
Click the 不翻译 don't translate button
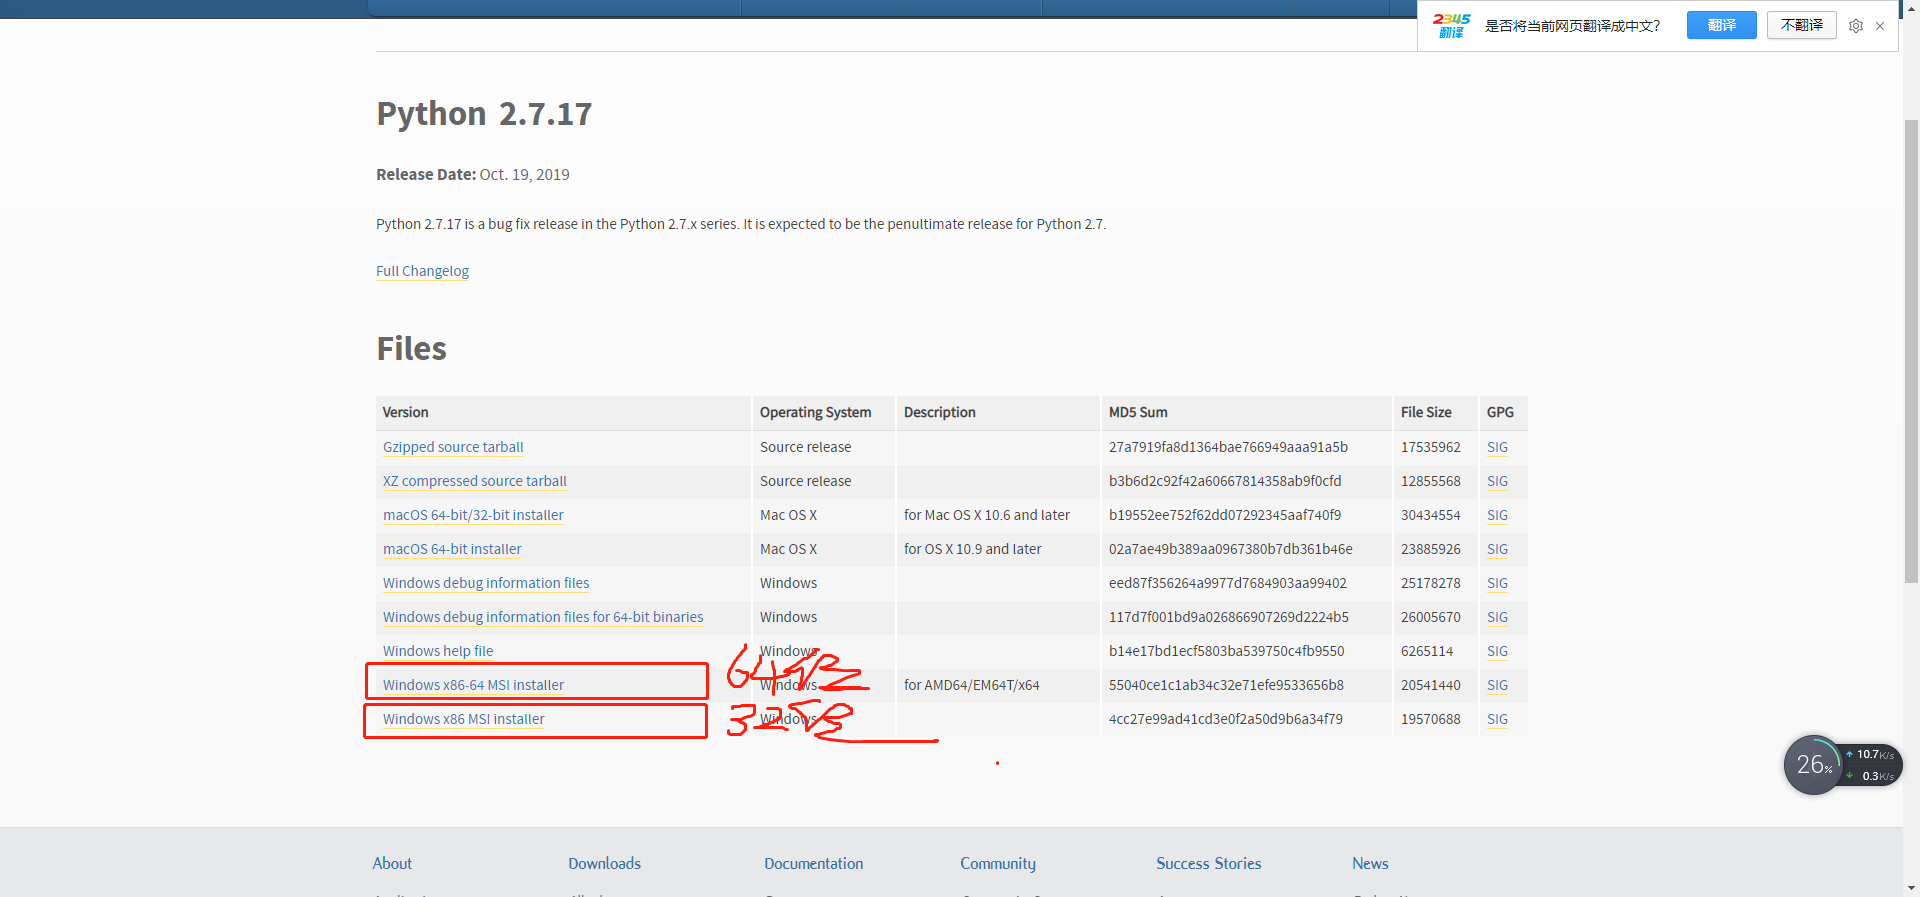[x=1801, y=25]
